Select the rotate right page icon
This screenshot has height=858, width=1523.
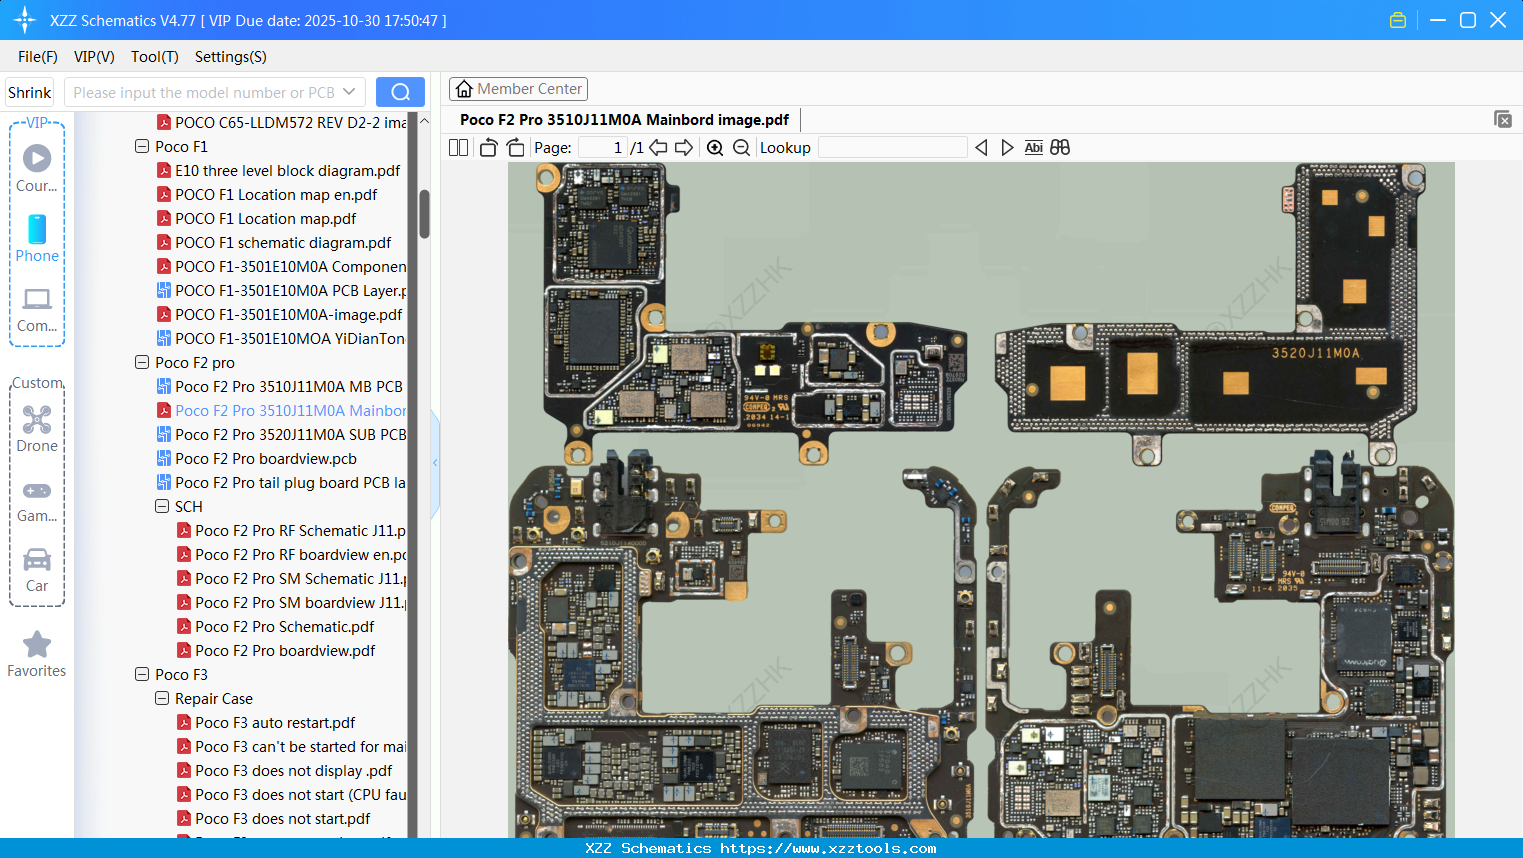[x=515, y=147]
